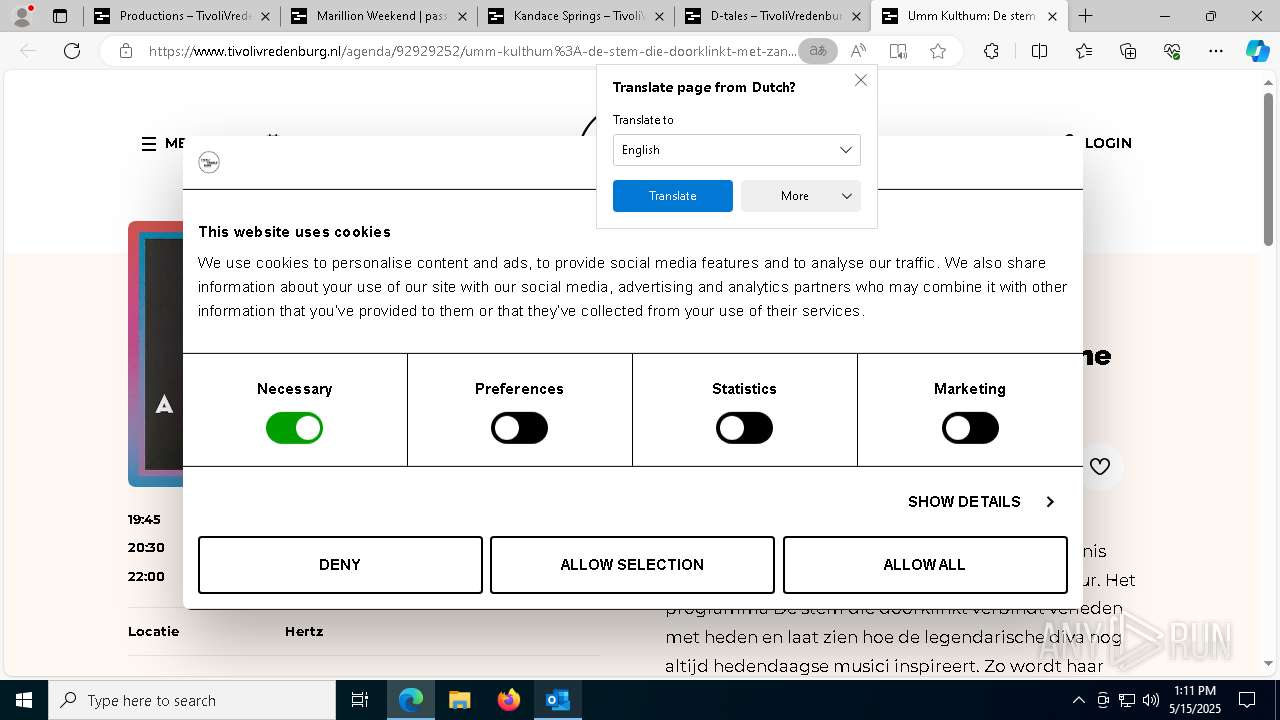Click the ALLOW SELECTION button

click(x=632, y=565)
